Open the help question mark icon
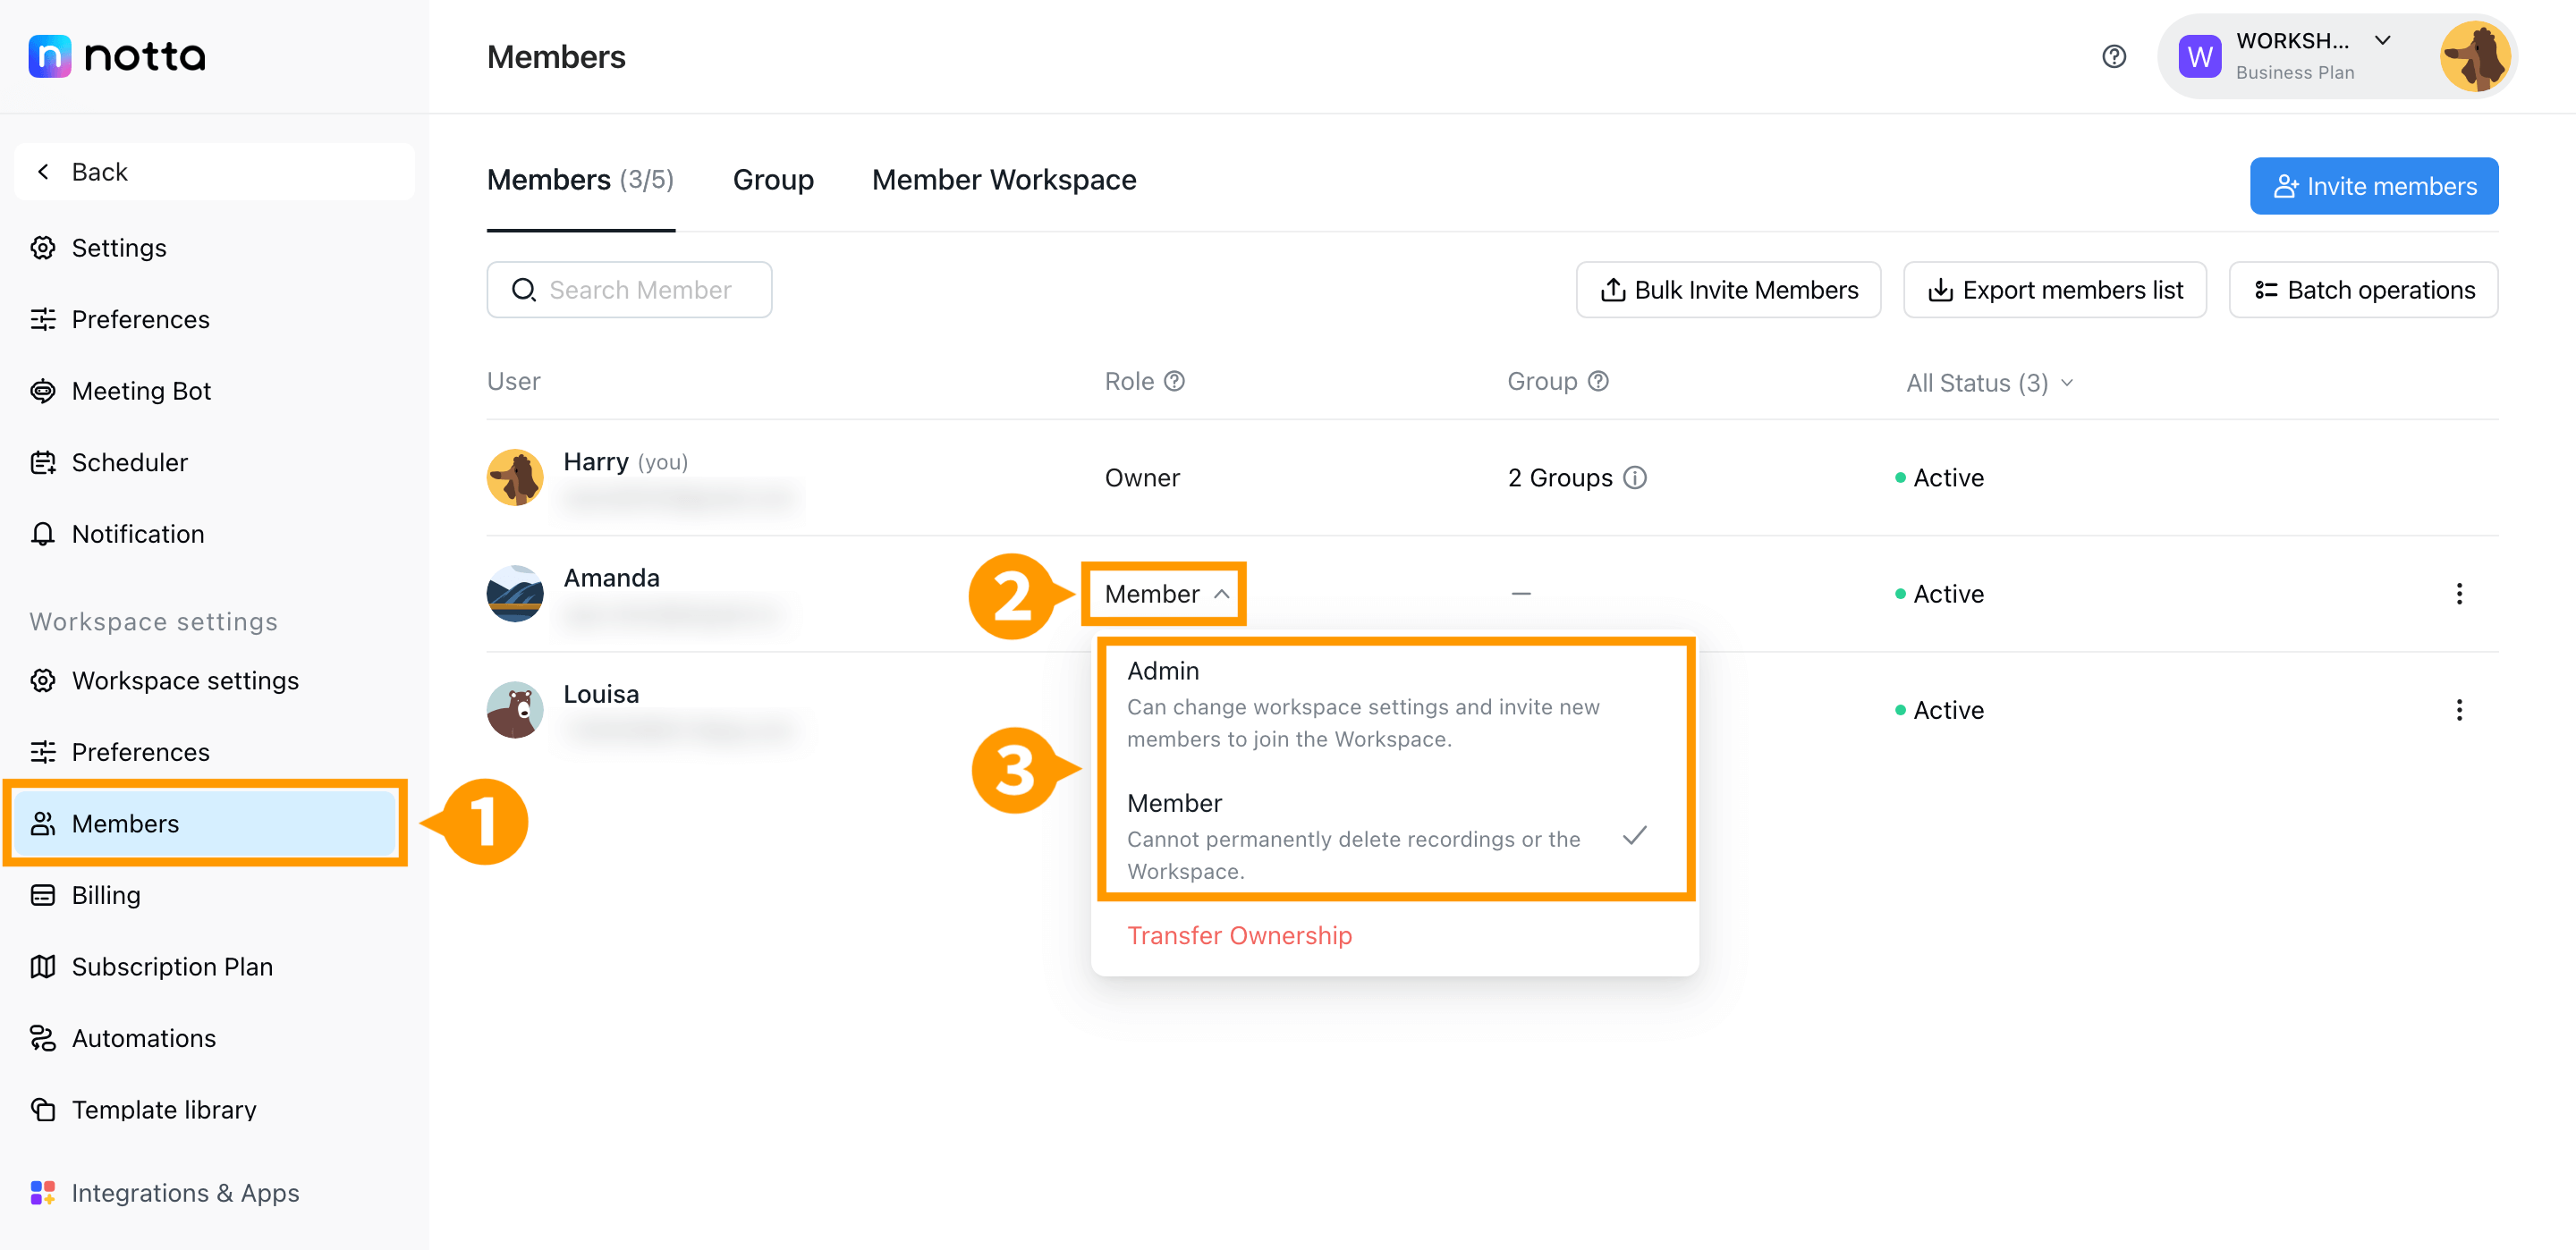The height and width of the screenshot is (1250, 2576). point(2113,57)
